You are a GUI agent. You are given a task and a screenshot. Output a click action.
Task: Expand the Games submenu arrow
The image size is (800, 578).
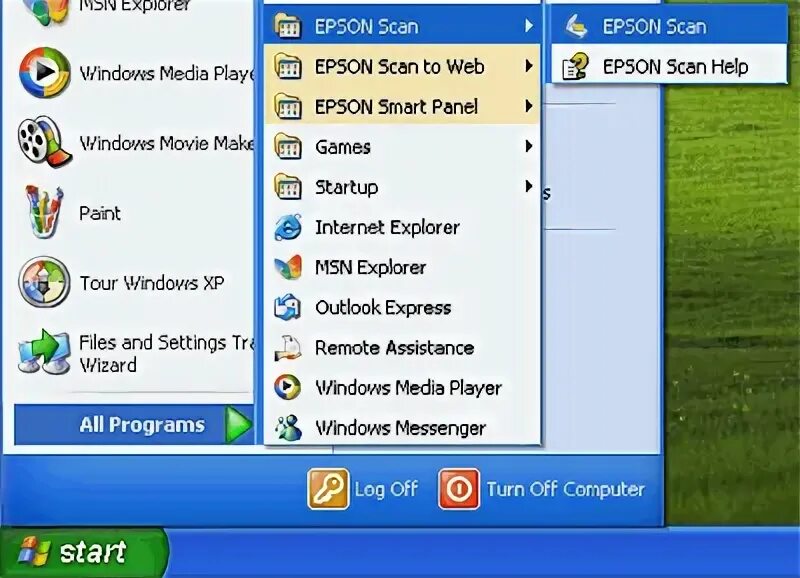(529, 146)
